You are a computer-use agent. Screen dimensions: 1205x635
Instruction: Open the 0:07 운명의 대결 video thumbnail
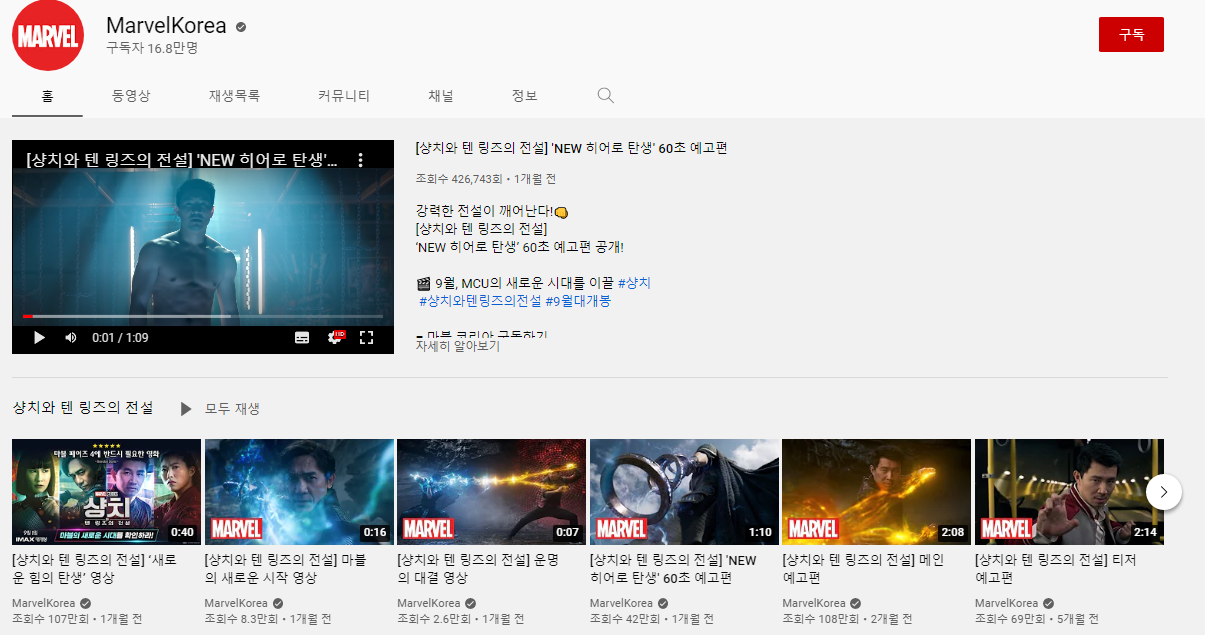[x=492, y=492]
